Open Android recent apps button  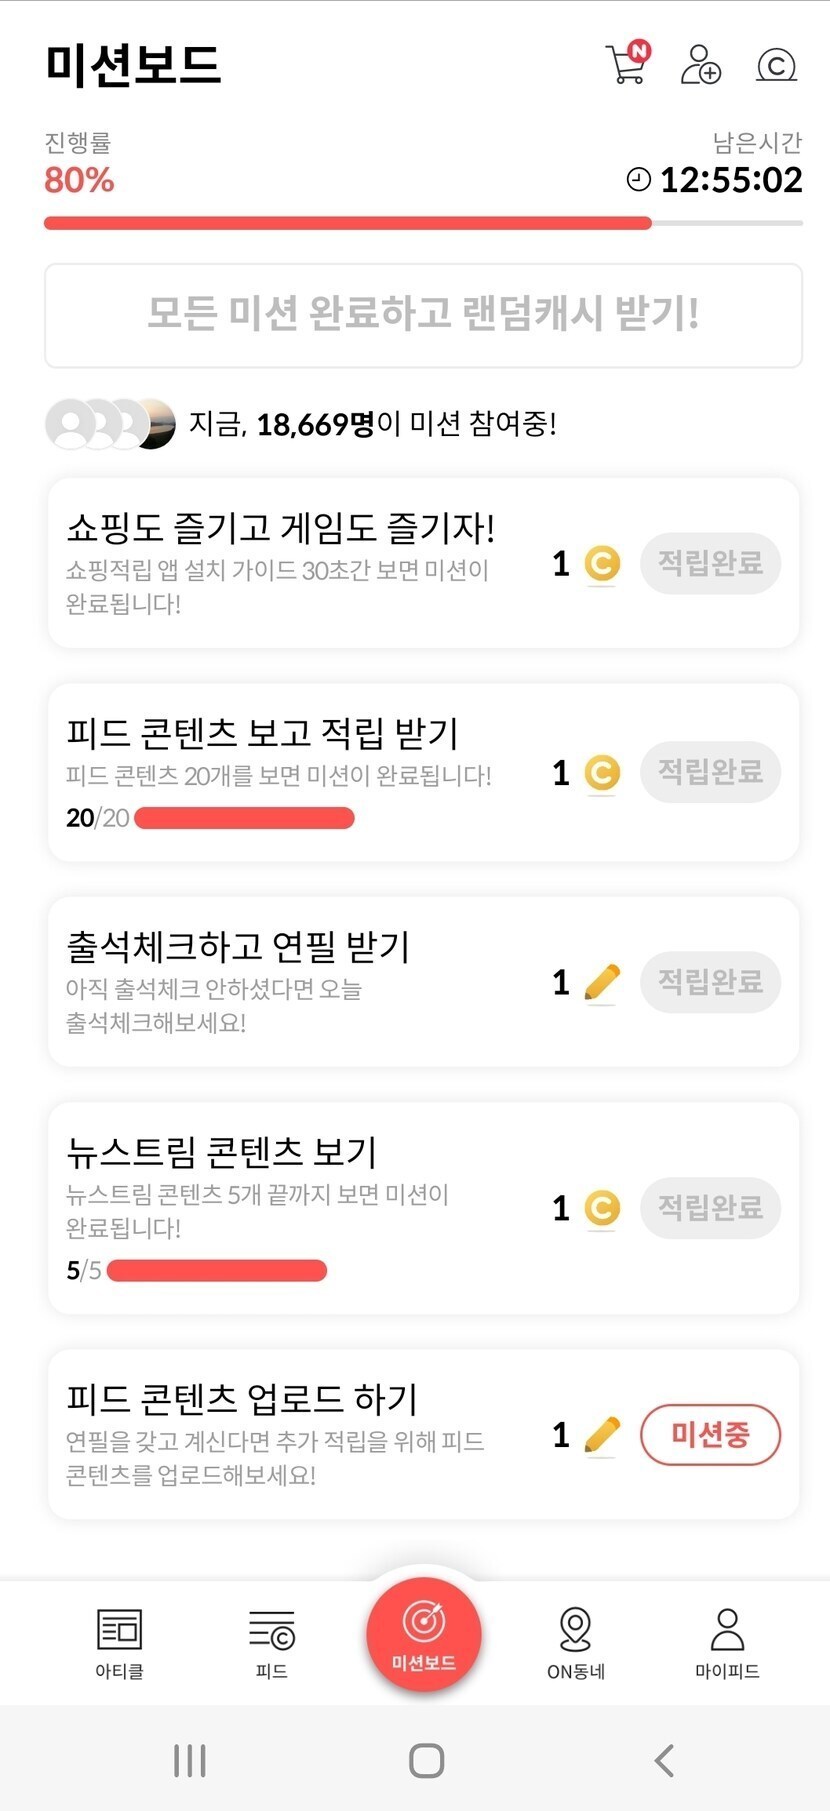(x=190, y=1761)
